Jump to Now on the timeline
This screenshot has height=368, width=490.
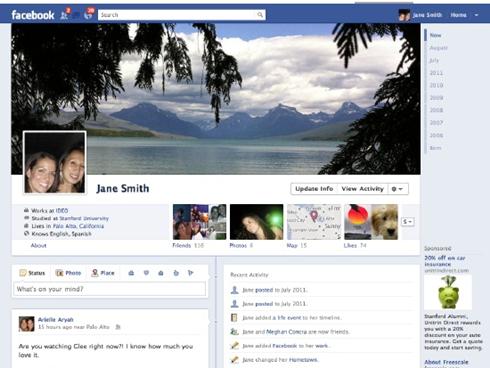[x=435, y=35]
